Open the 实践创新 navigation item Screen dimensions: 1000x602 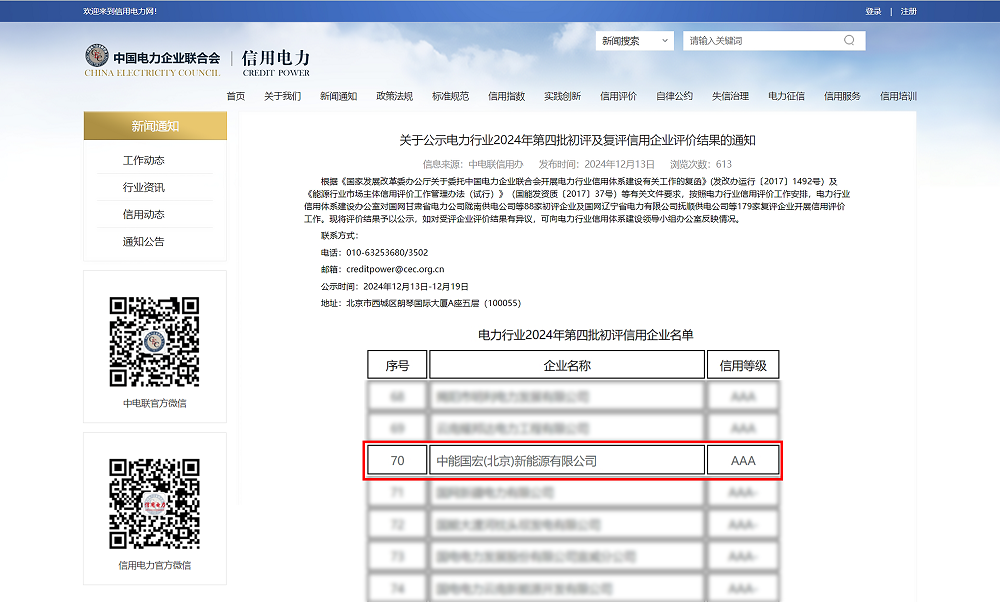[x=562, y=96]
